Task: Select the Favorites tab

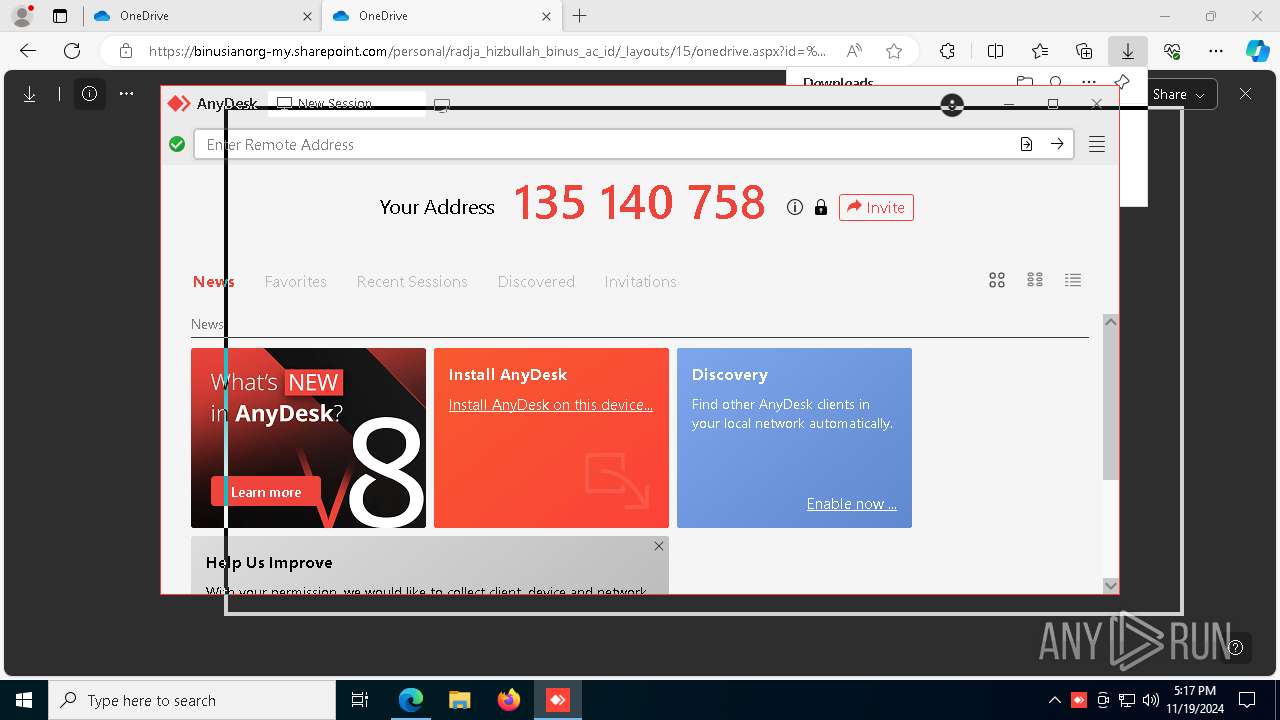Action: pyautogui.click(x=295, y=282)
